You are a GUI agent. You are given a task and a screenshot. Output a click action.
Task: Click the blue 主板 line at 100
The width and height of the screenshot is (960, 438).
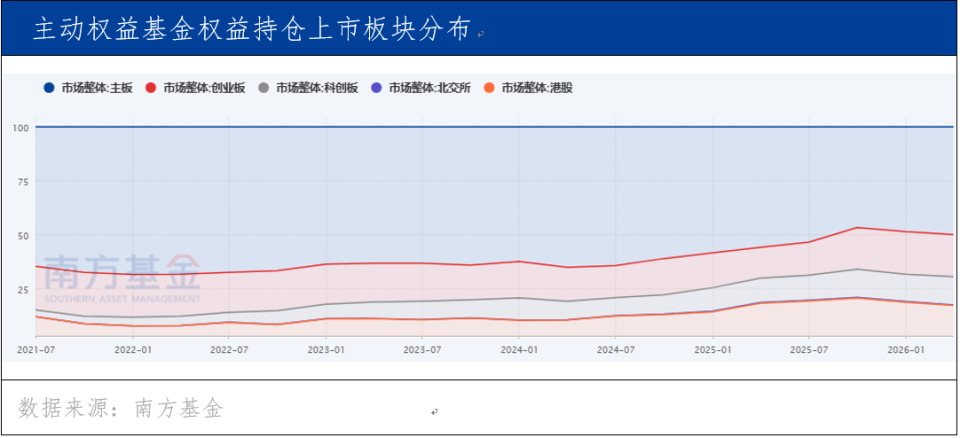click(495, 127)
